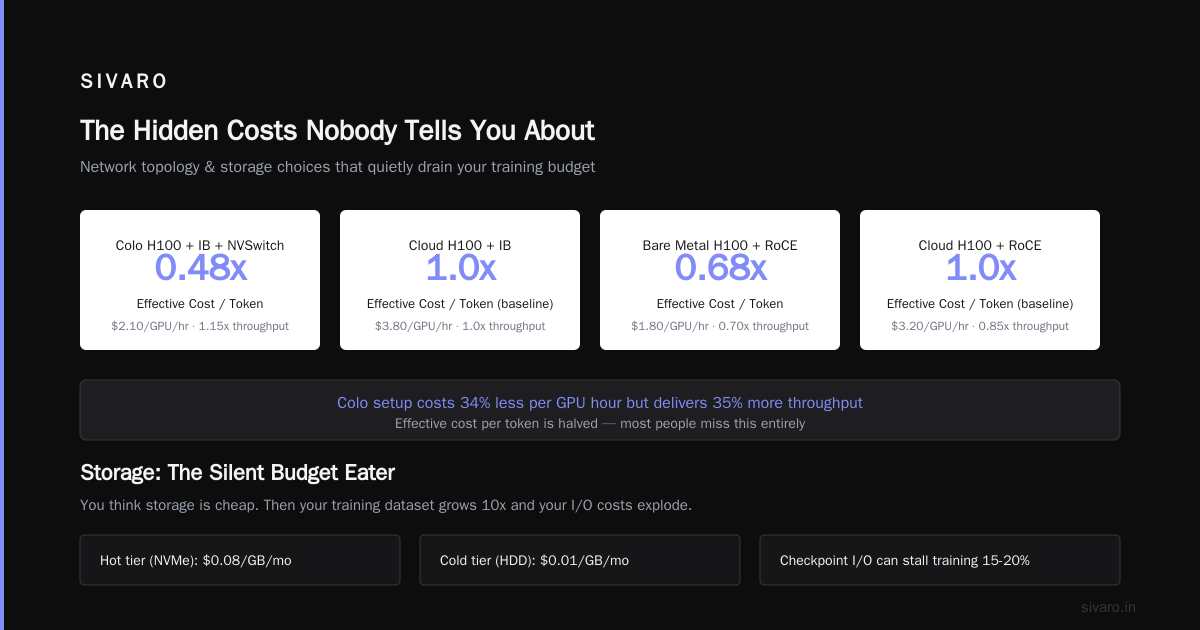
Task: Click '$3.80/GPU/hr · 1.0x throughput' text
Action: 460,326
